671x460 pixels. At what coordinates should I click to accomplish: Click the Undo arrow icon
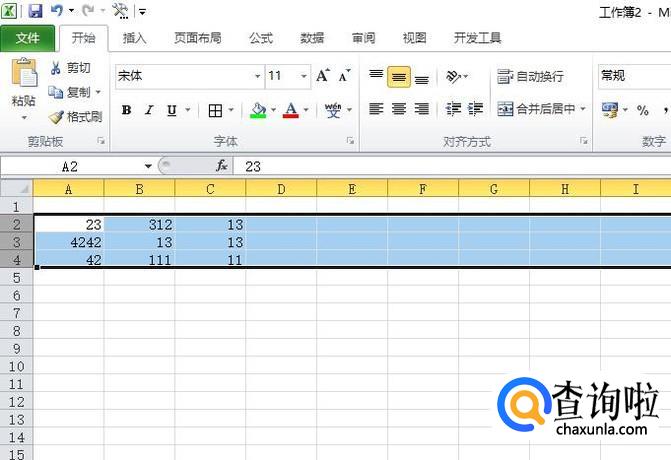pos(57,10)
